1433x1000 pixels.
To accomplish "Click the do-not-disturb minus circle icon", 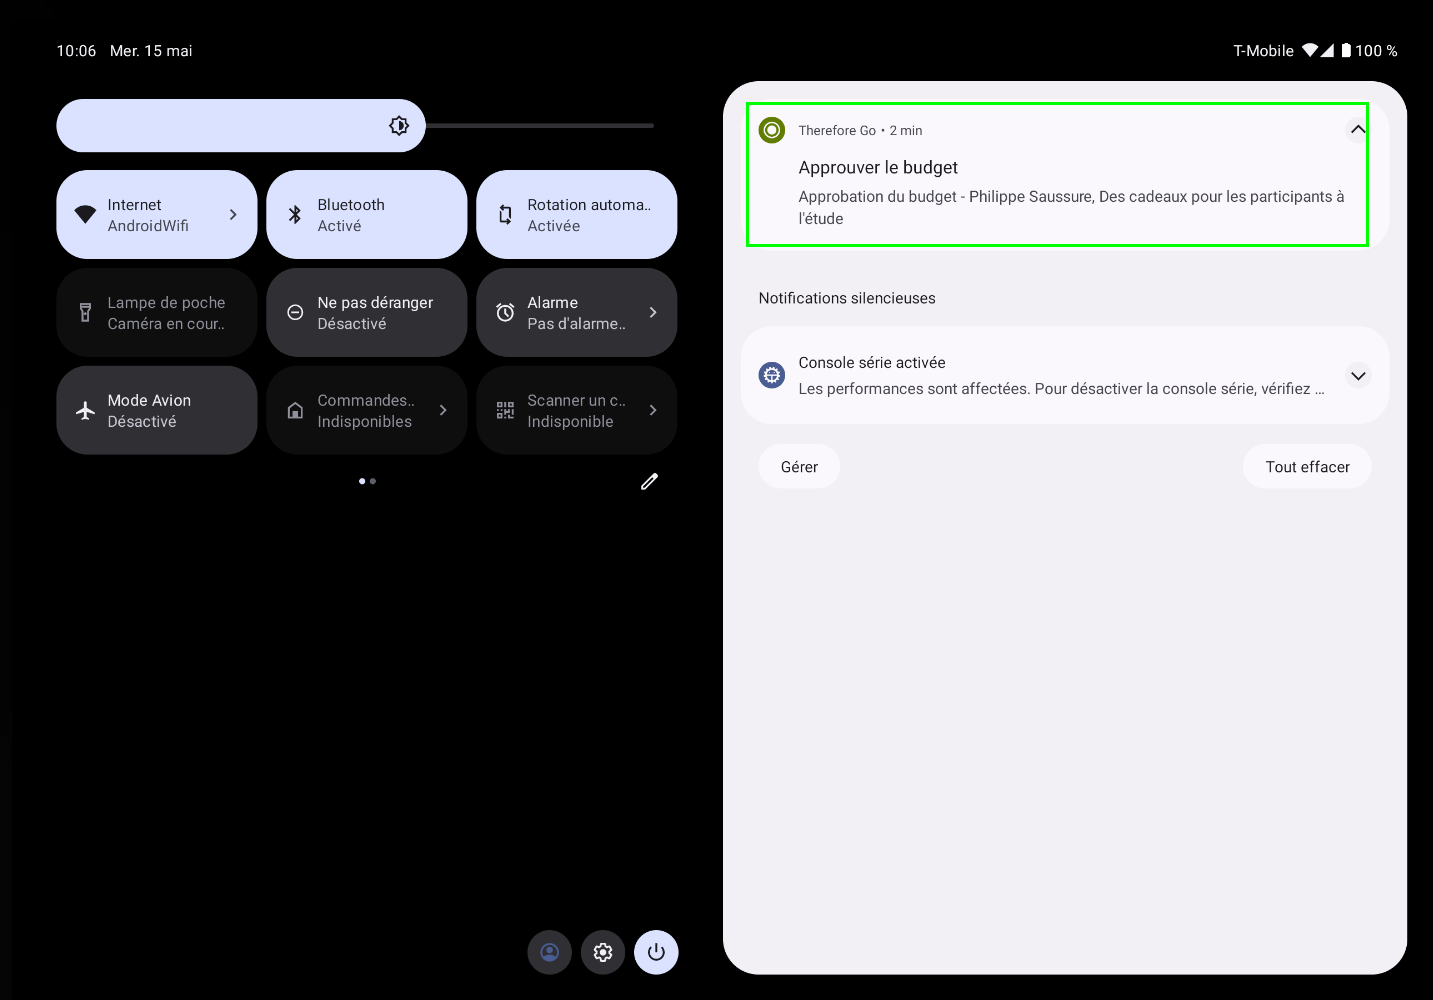I will 295,313.
